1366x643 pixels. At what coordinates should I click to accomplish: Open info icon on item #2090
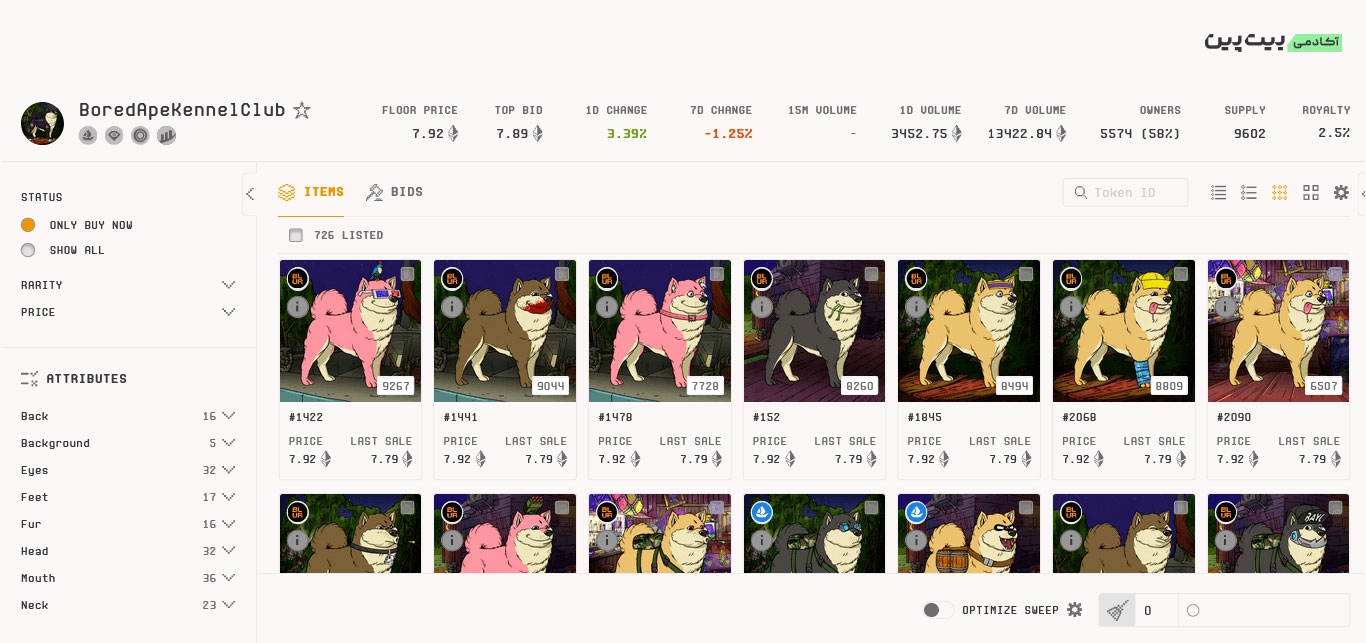(1225, 307)
